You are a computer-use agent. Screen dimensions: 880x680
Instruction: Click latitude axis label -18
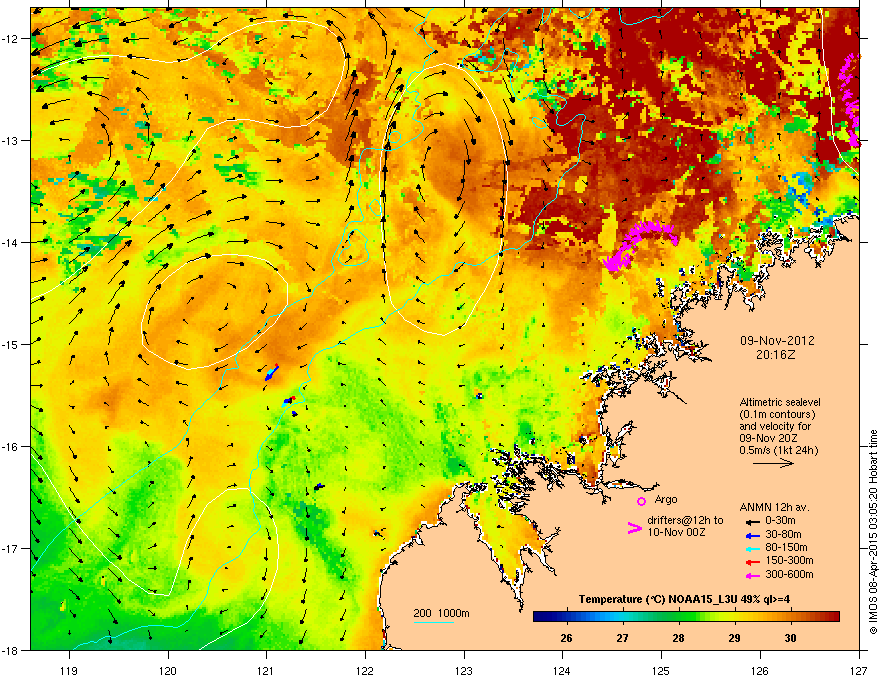point(11,650)
